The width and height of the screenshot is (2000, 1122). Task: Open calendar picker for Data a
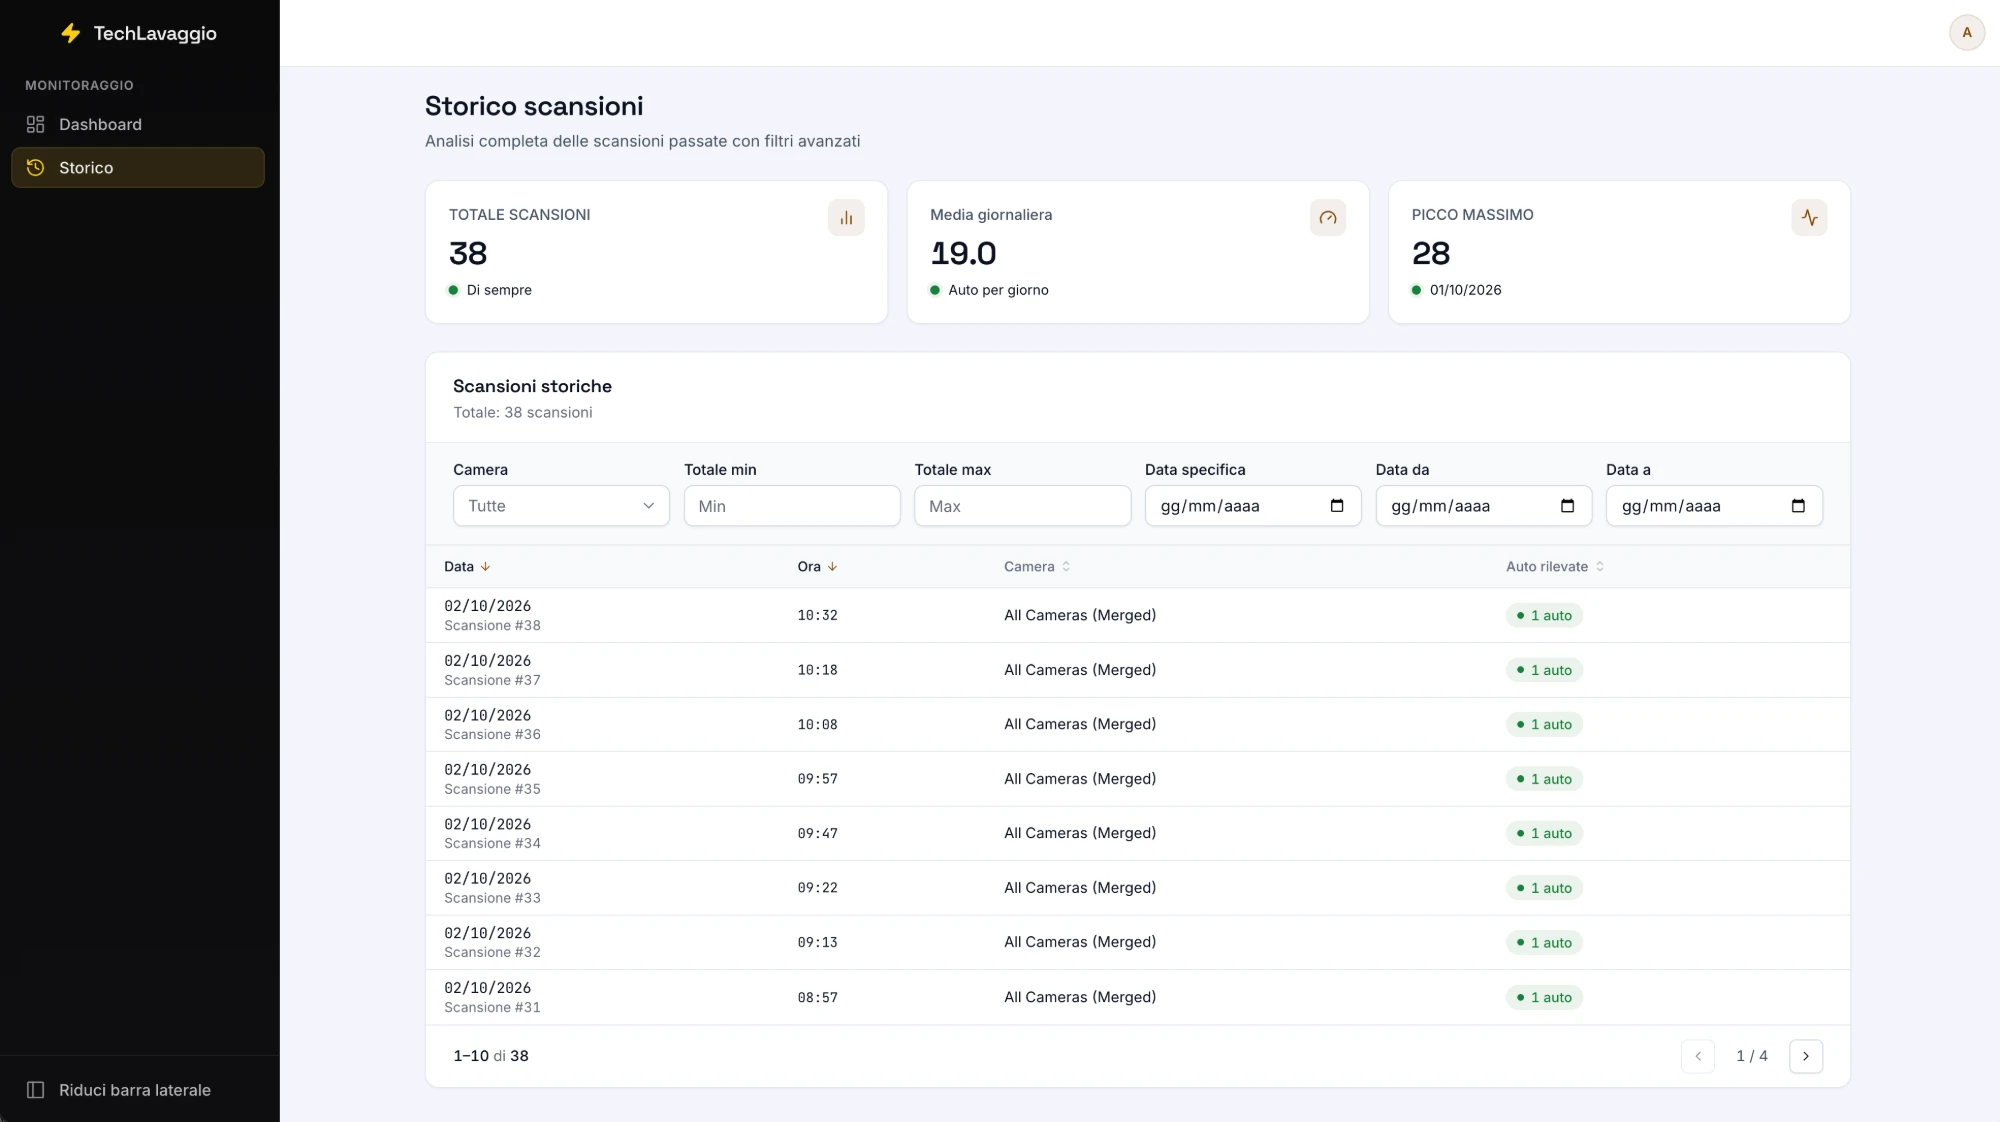(1798, 506)
